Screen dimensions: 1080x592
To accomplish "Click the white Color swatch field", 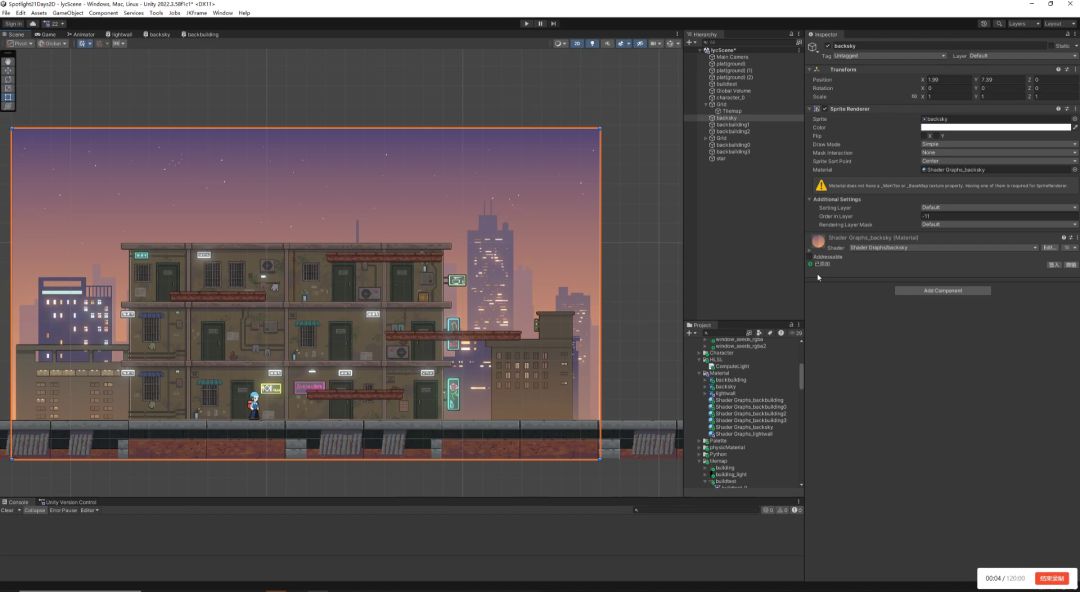I will coord(995,127).
